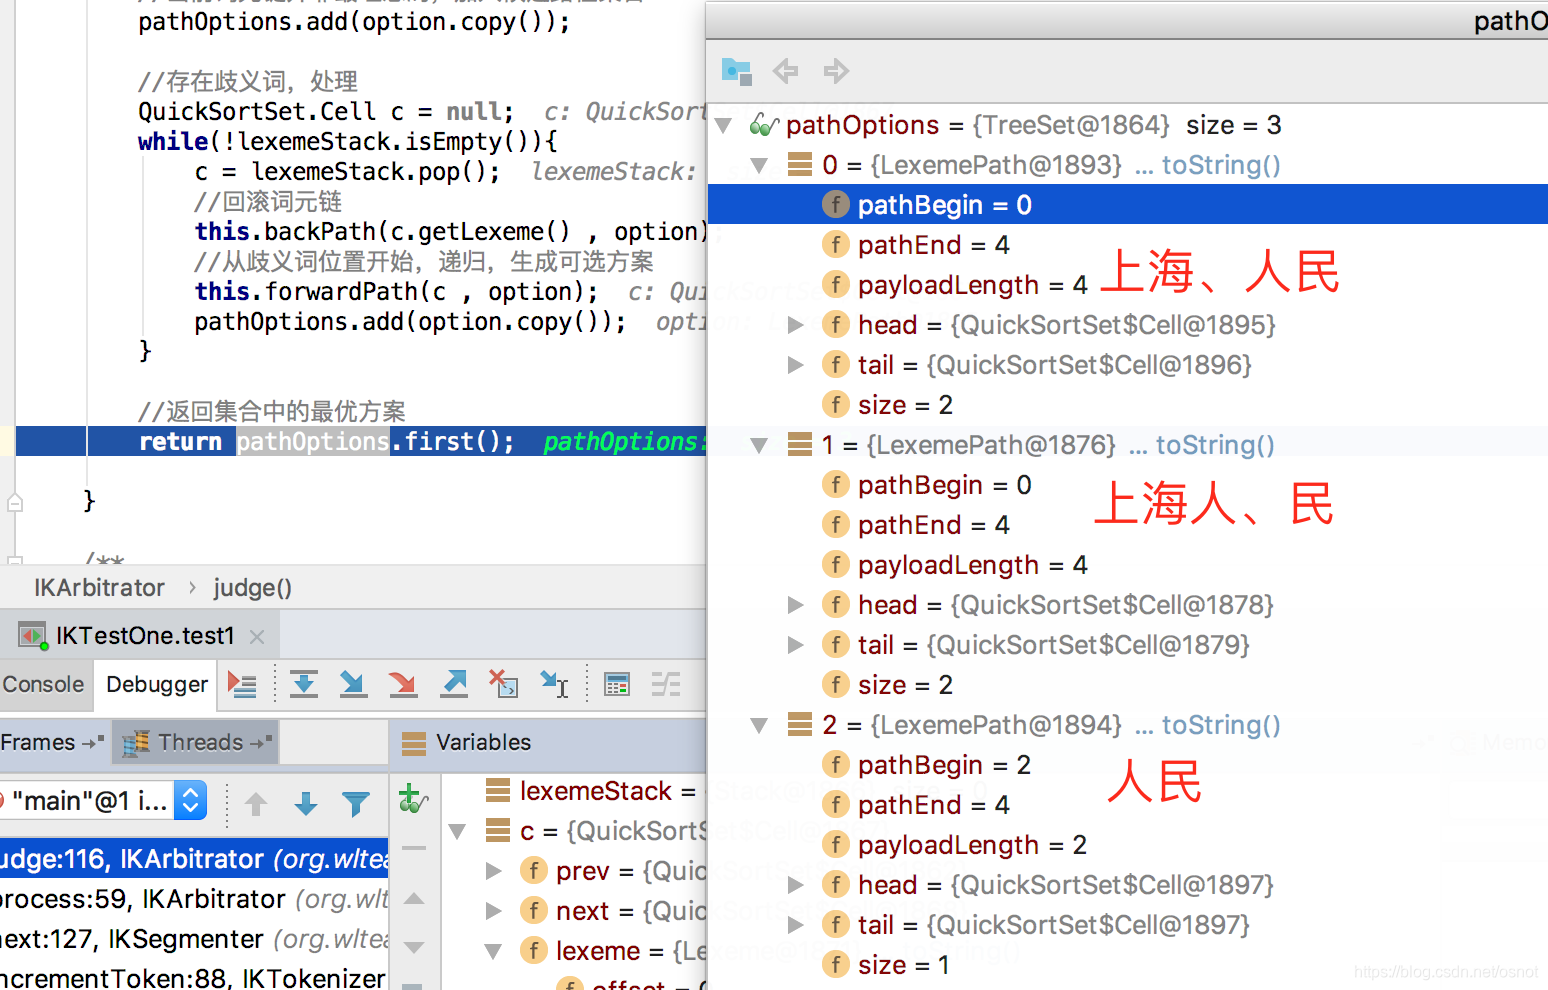Click the frames filter funnel icon
The image size is (1548, 990).
355,803
